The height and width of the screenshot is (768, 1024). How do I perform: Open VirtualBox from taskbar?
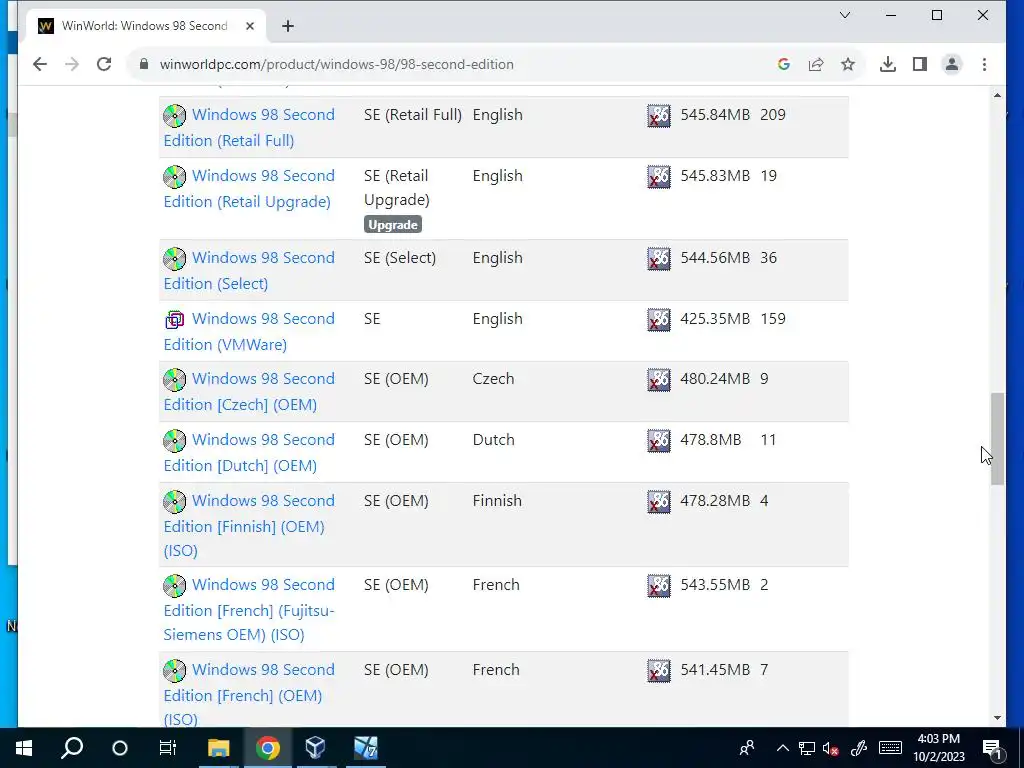(315, 748)
